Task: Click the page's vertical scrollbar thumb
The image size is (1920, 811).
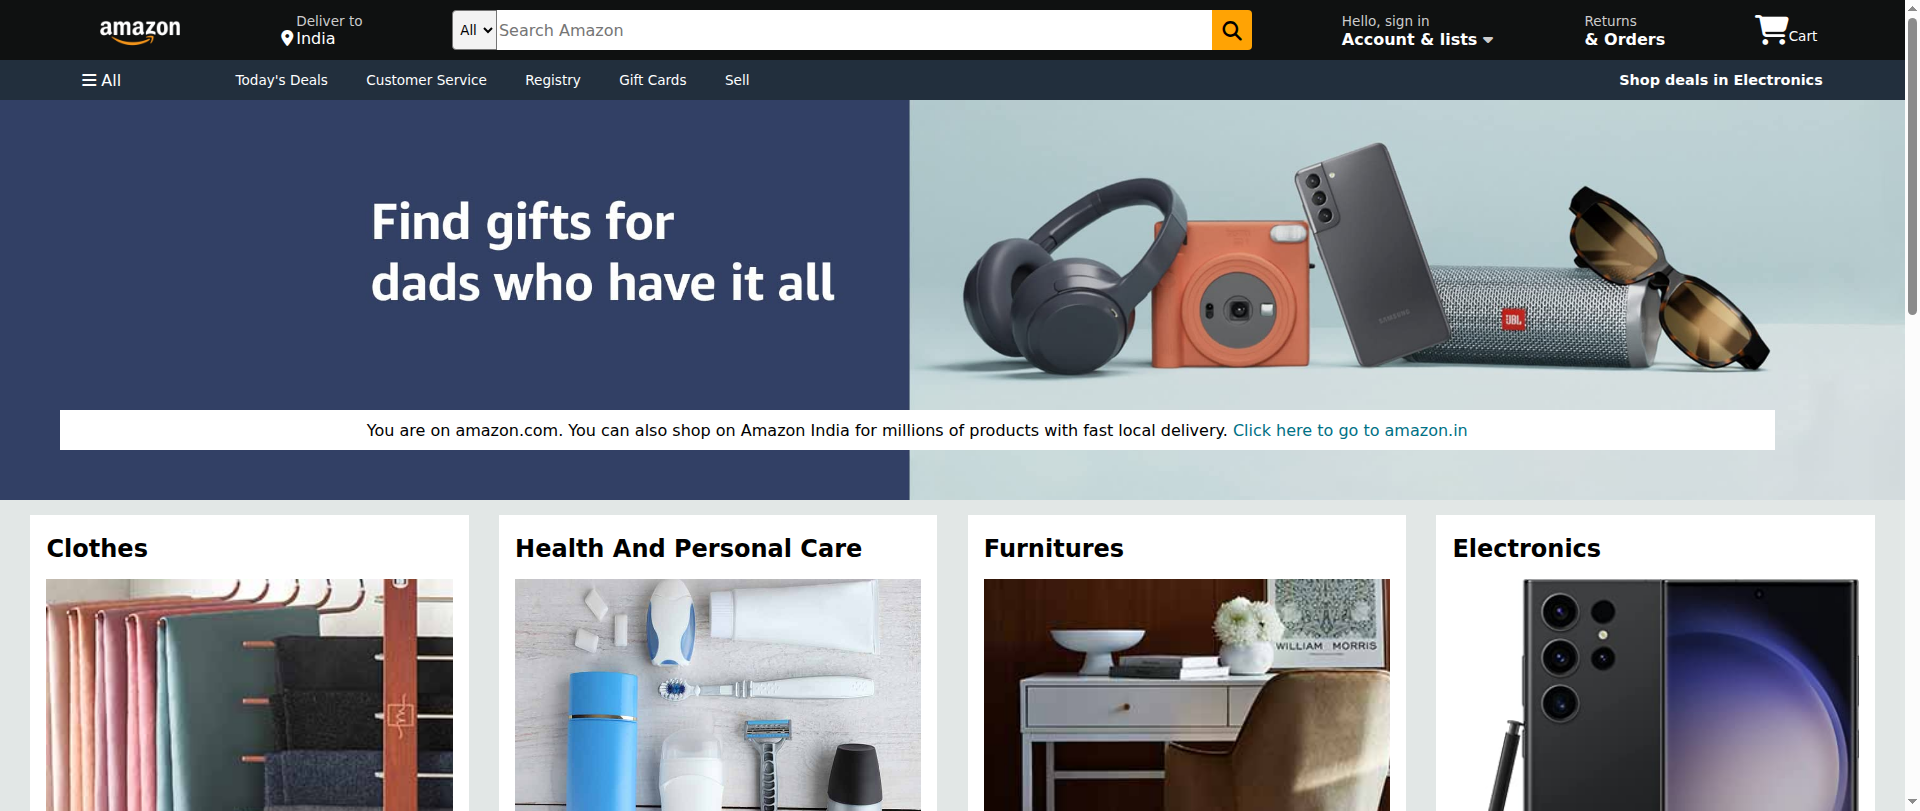Action: coord(1912,160)
